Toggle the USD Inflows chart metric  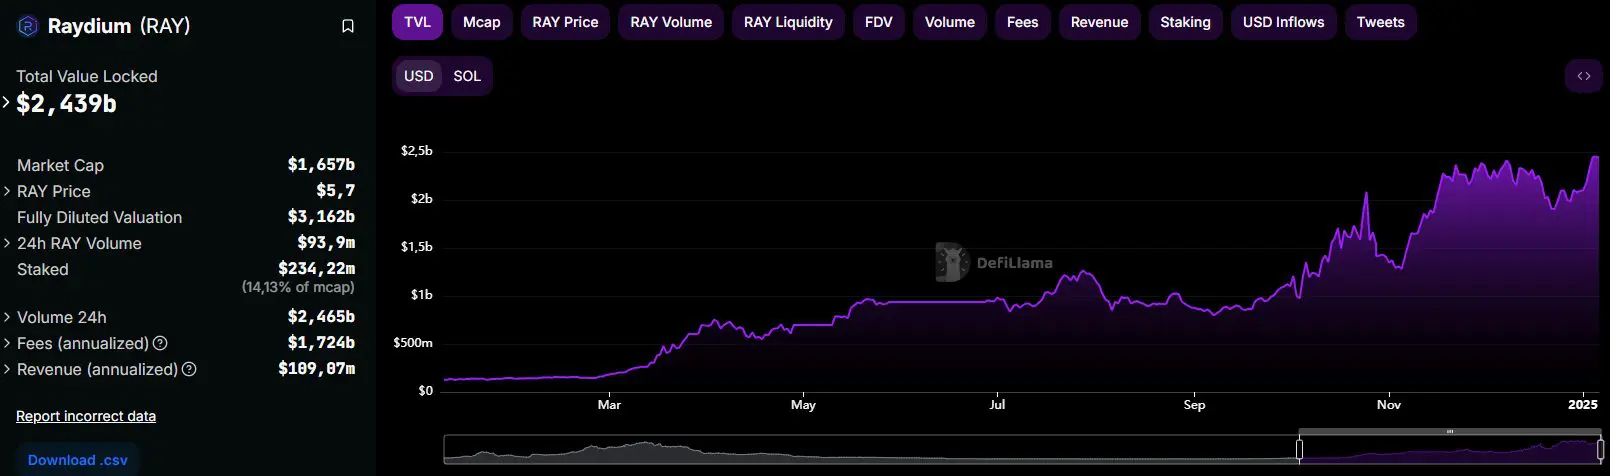pos(1283,22)
